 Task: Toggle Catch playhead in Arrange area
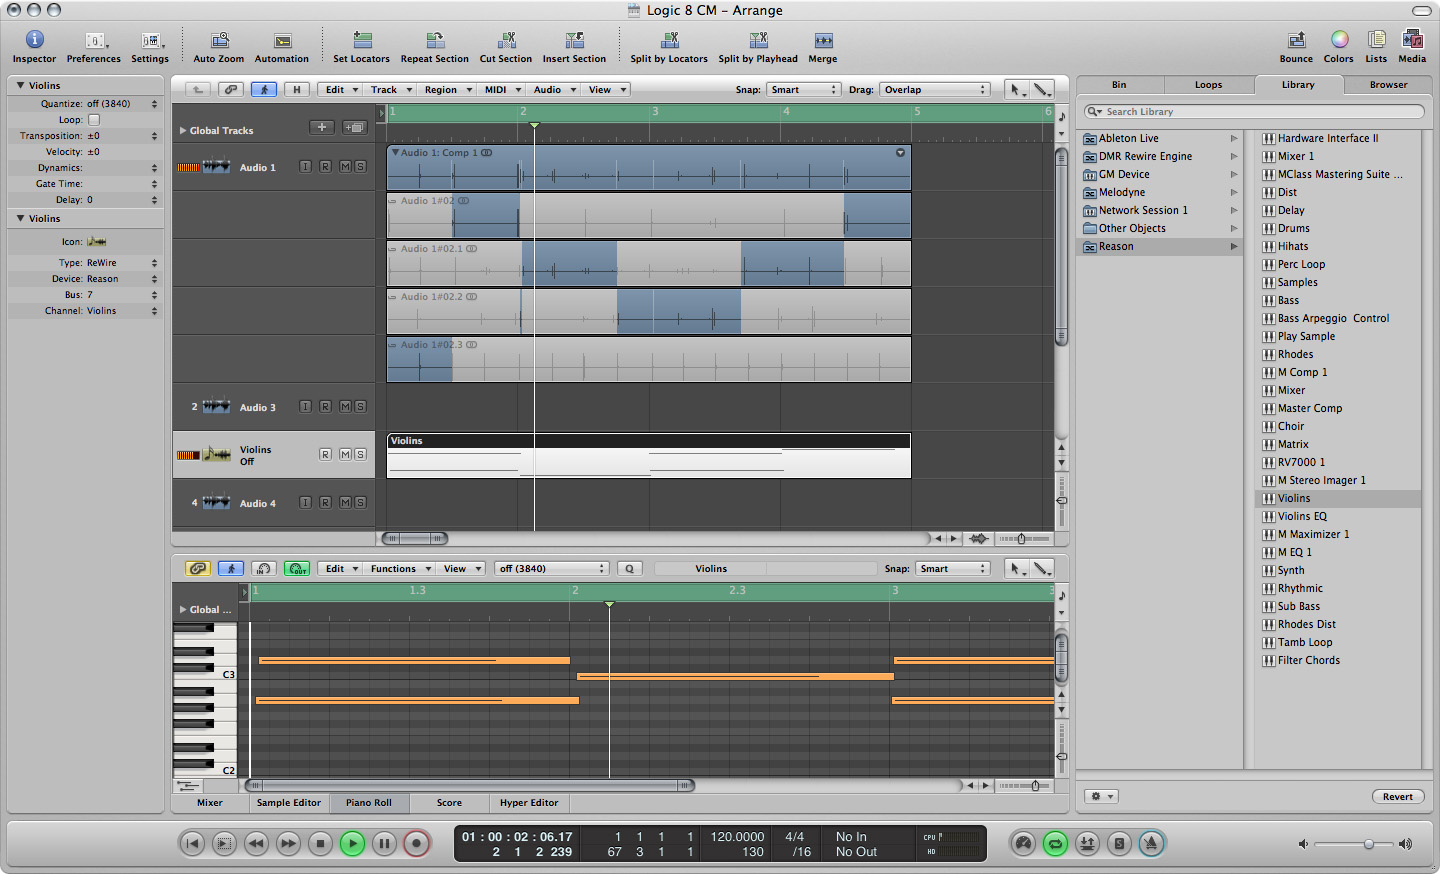(264, 89)
